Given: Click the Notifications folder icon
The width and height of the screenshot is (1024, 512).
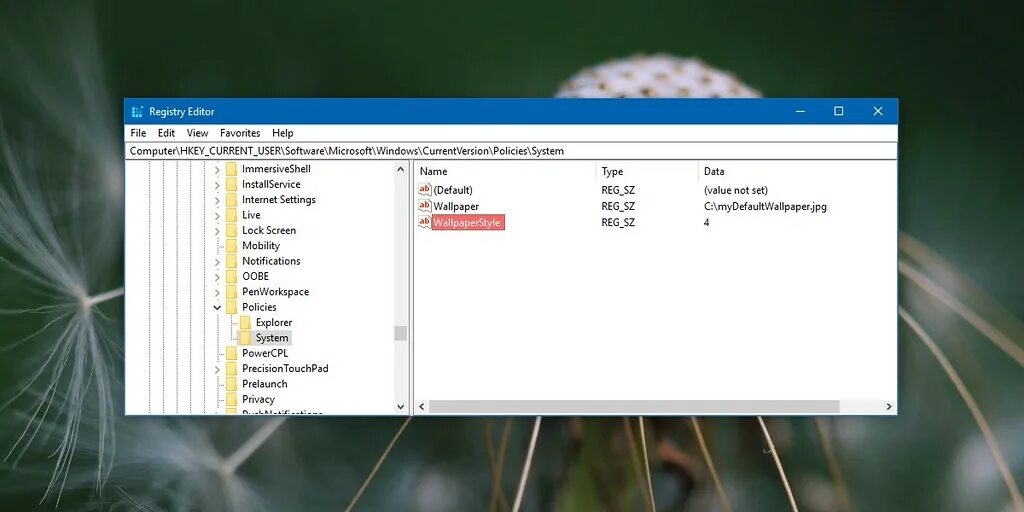Looking at the screenshot, I should (231, 261).
